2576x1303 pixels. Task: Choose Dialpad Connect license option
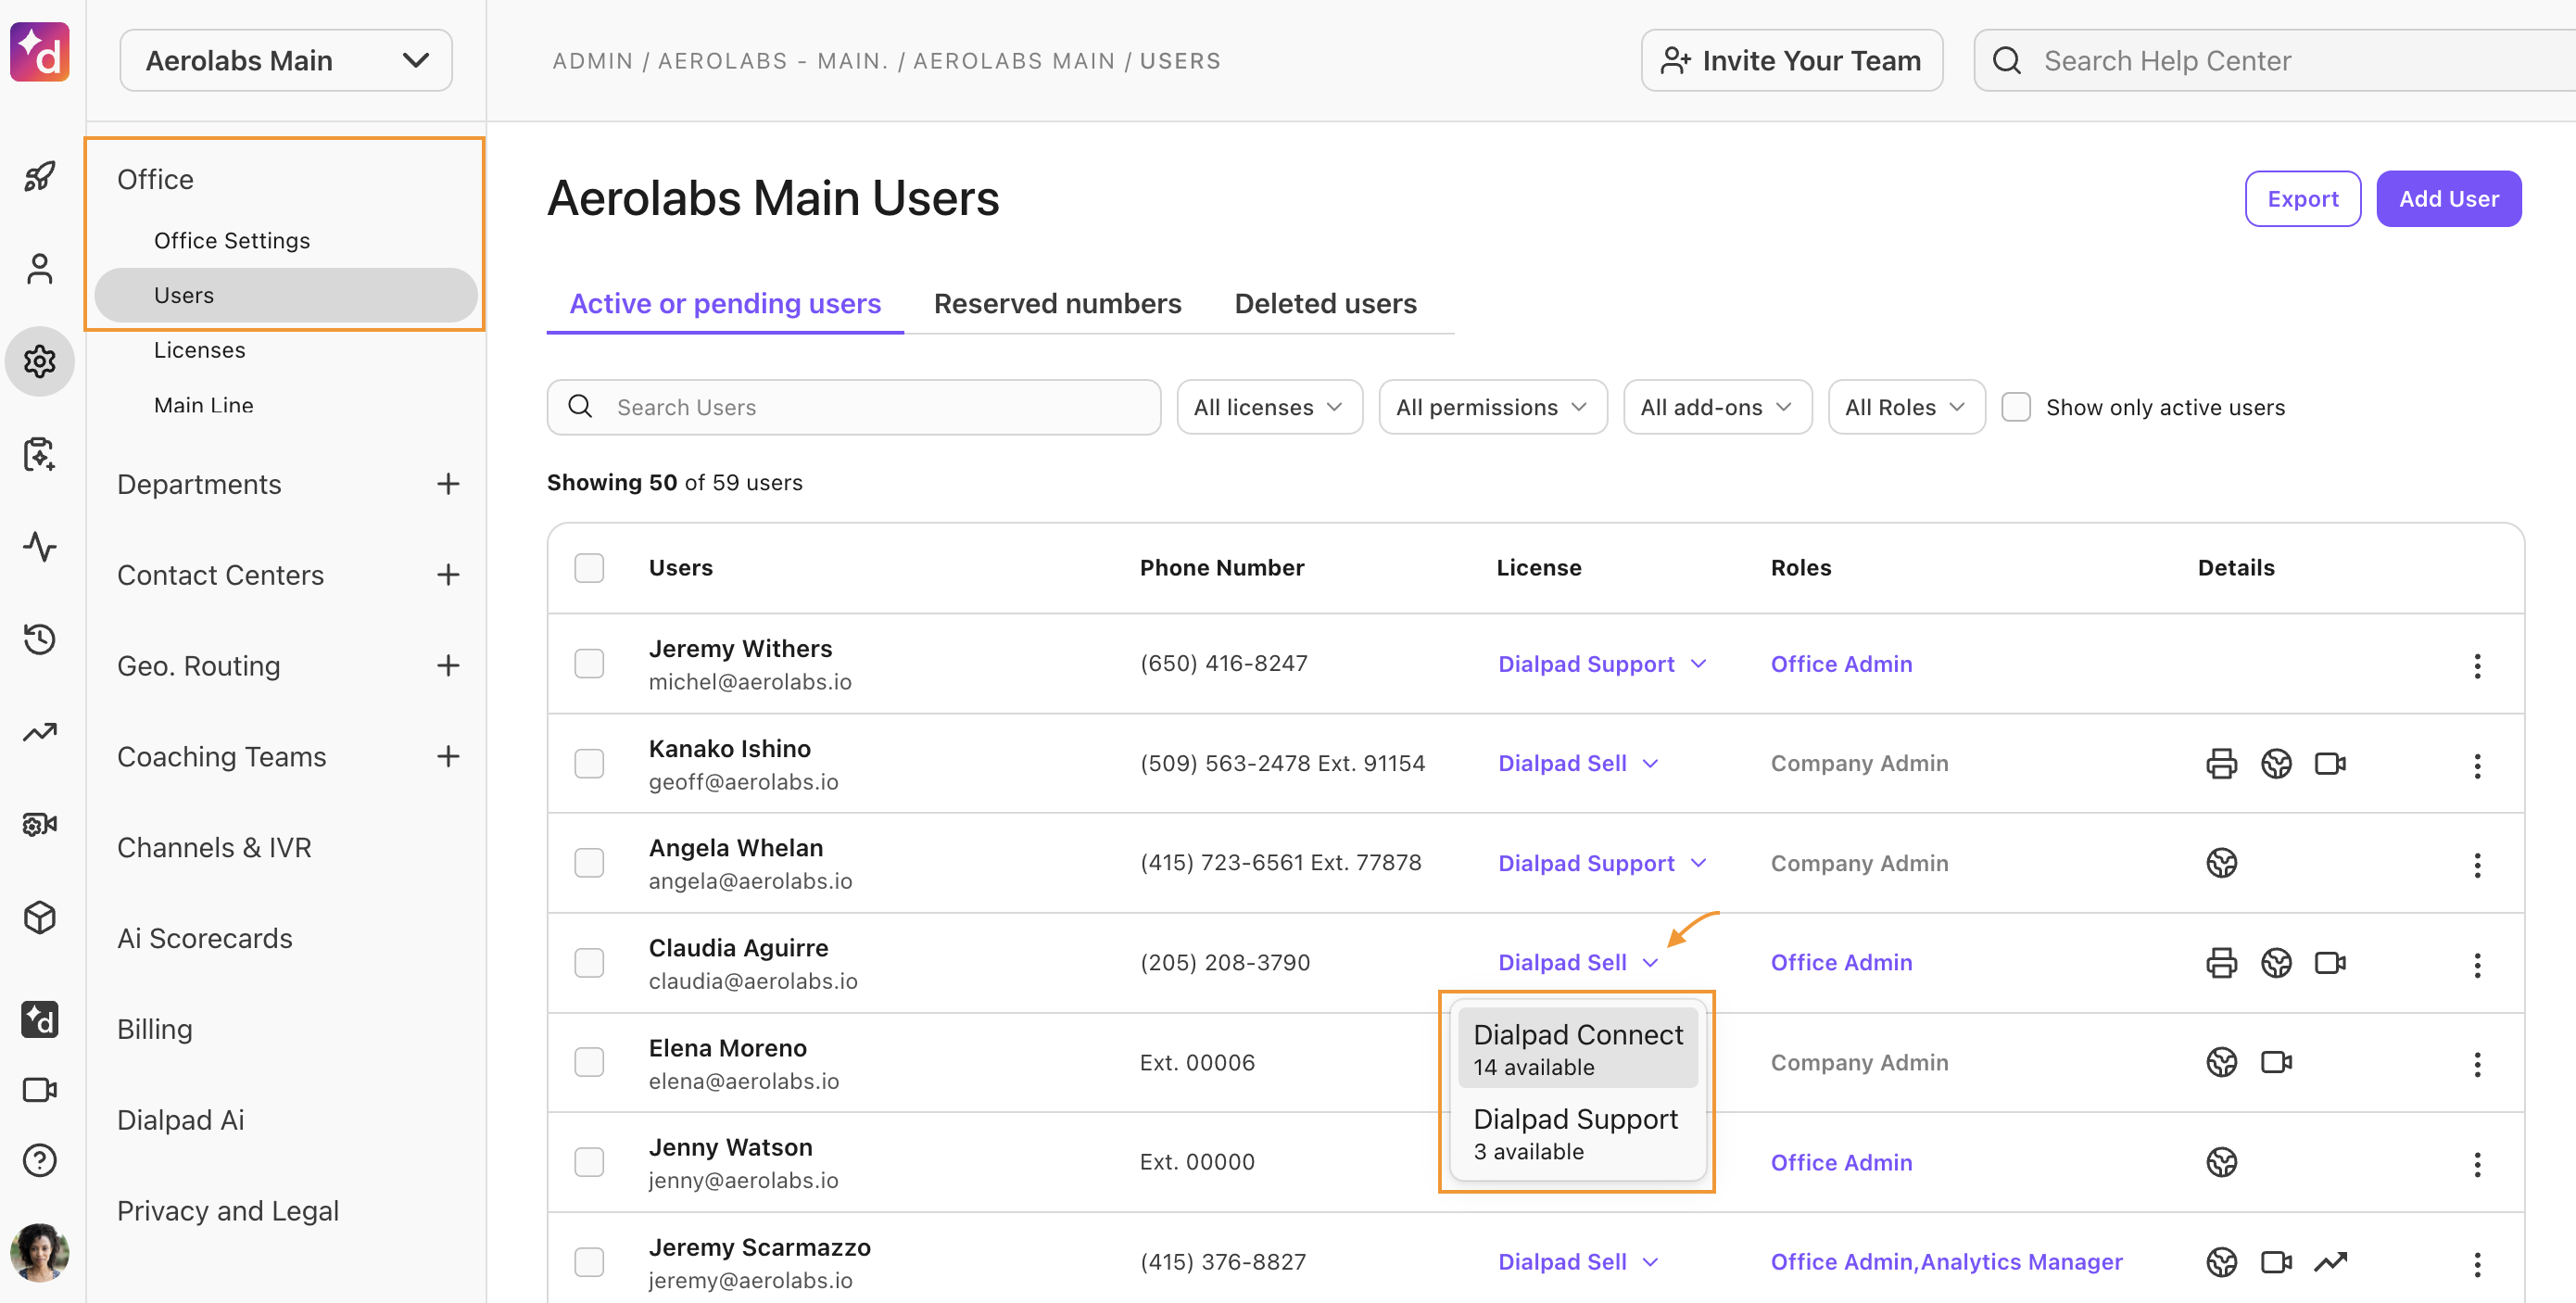coord(1577,1048)
